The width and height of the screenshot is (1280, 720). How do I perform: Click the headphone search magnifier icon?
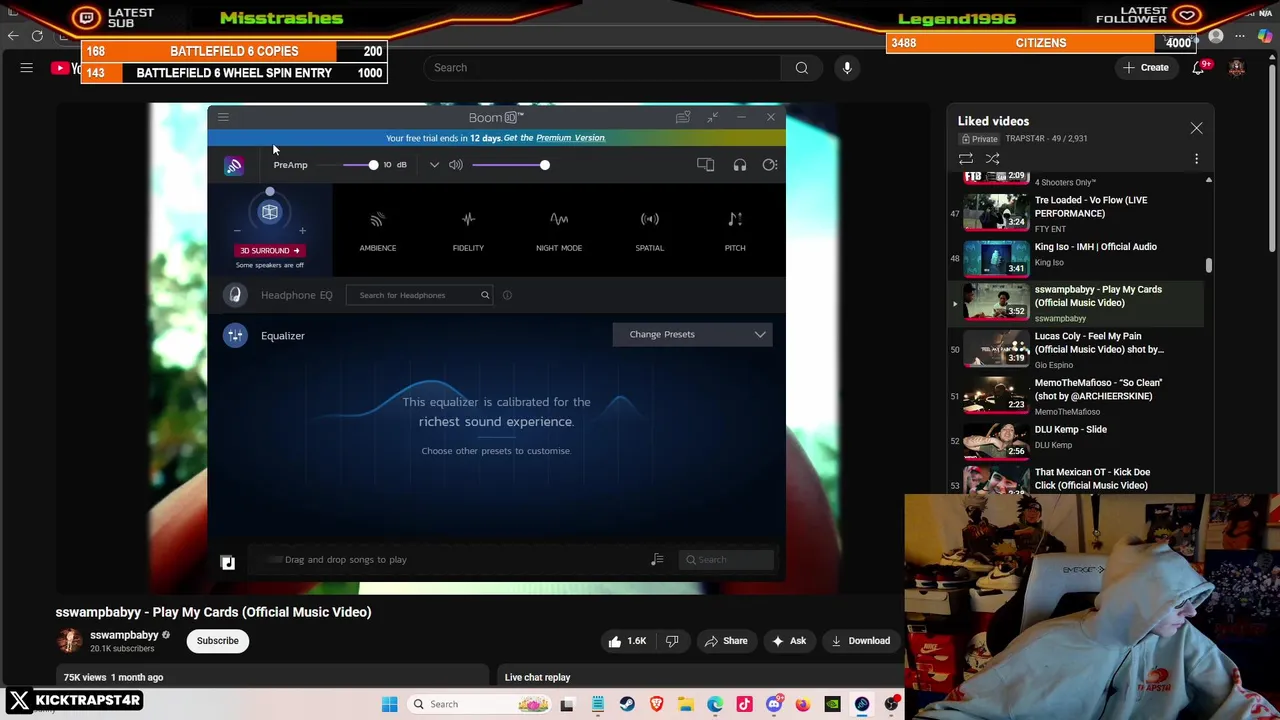click(485, 295)
